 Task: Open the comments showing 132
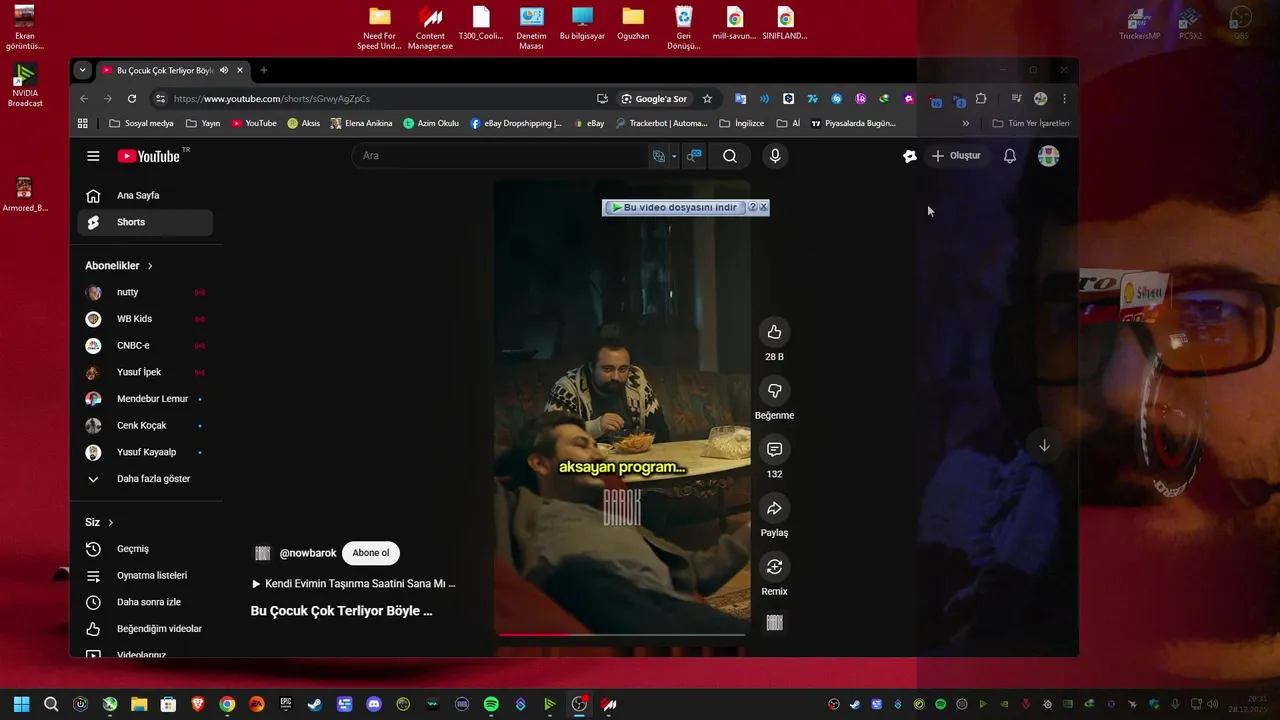click(774, 450)
